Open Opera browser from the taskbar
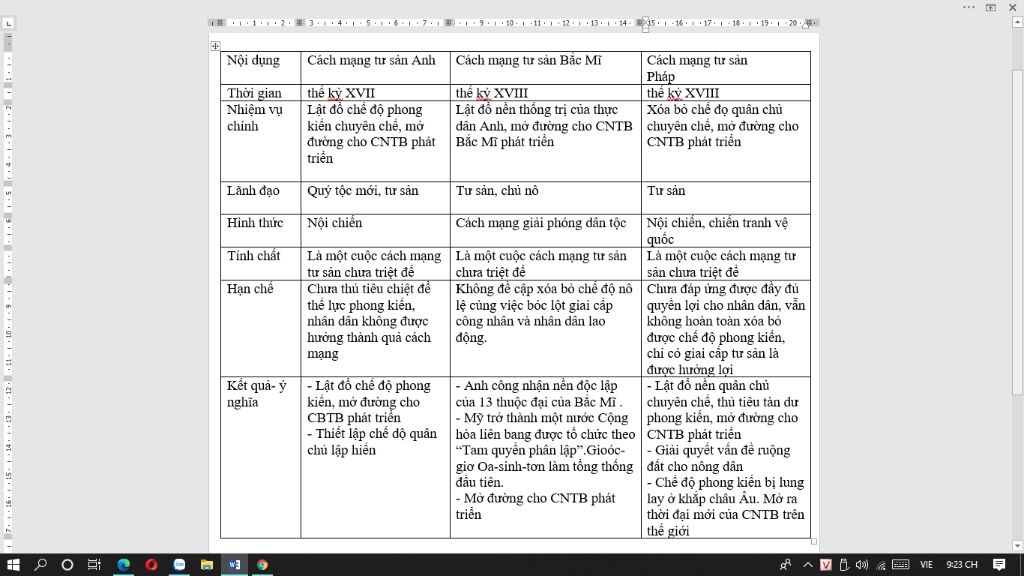Image resolution: width=1024 pixels, height=576 pixels. [152, 565]
